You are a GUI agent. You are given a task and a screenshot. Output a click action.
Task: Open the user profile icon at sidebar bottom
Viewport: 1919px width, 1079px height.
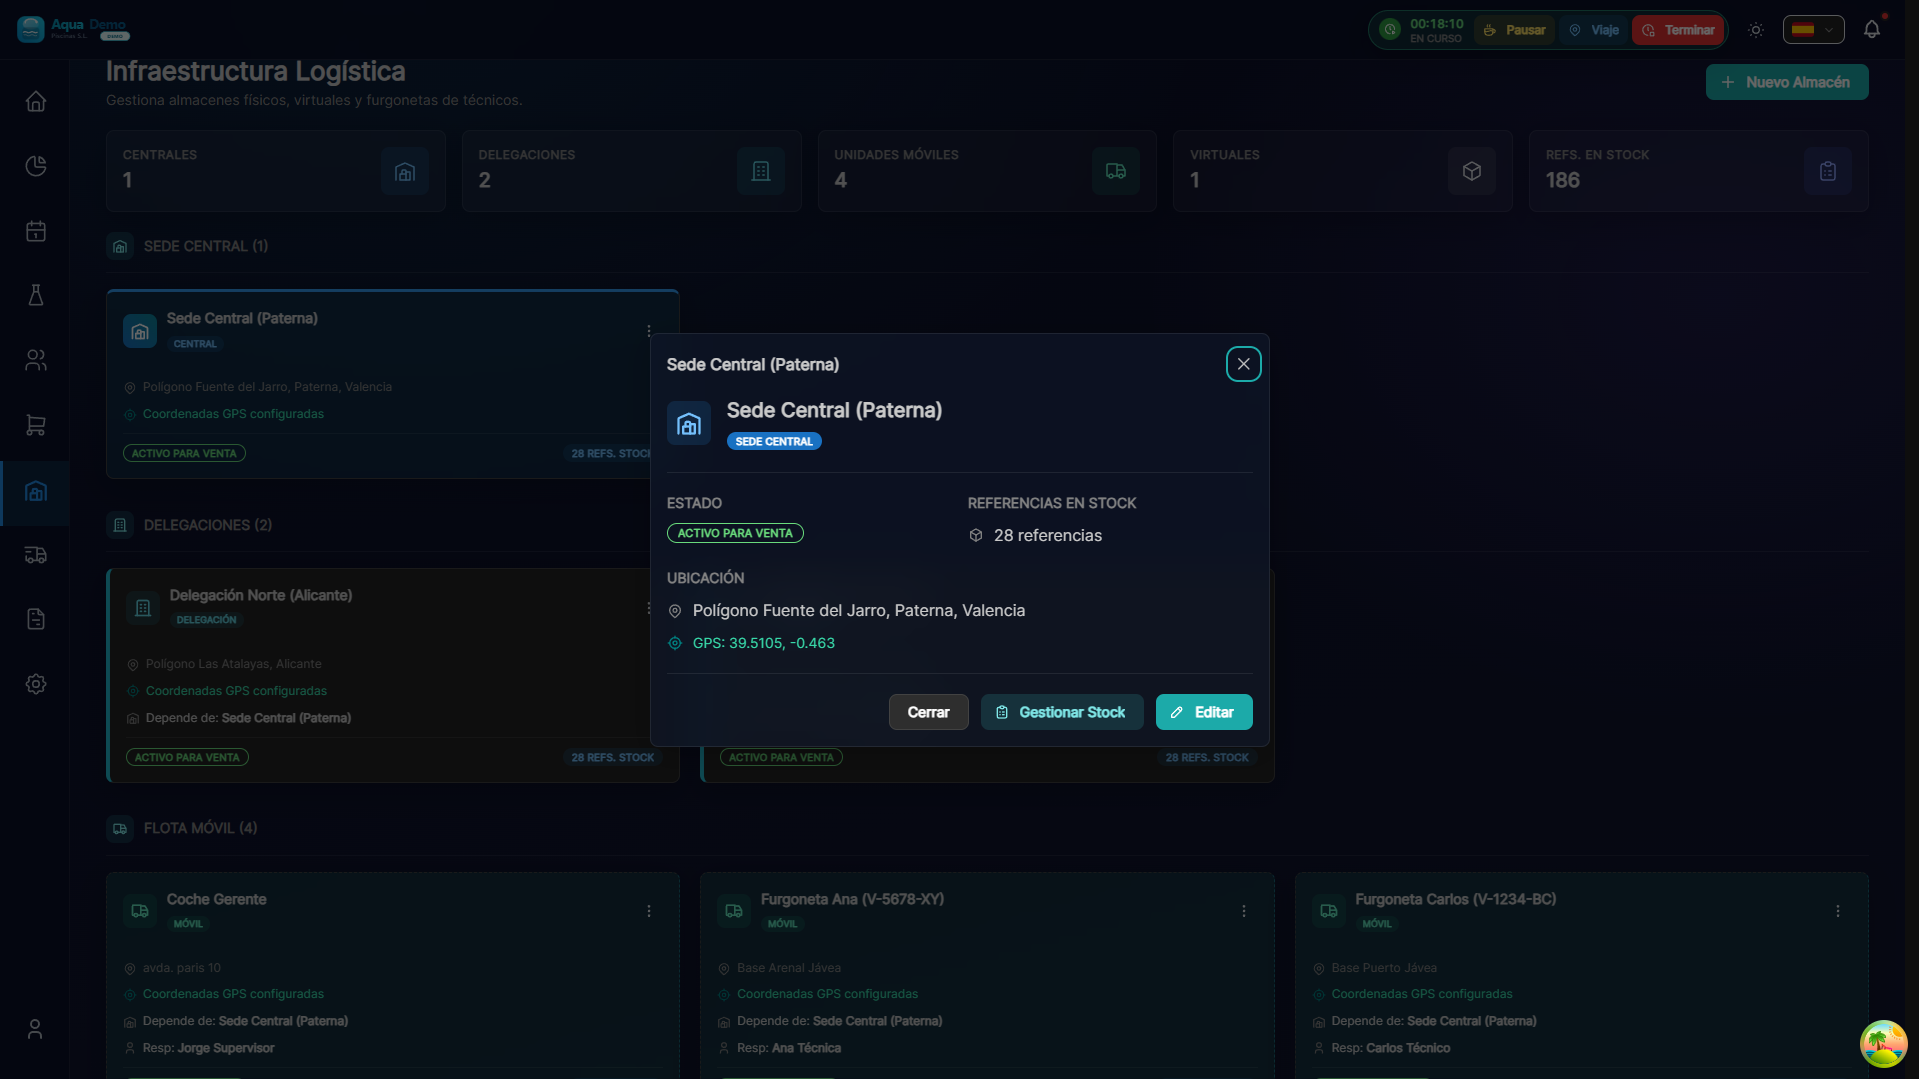pos(35,1029)
